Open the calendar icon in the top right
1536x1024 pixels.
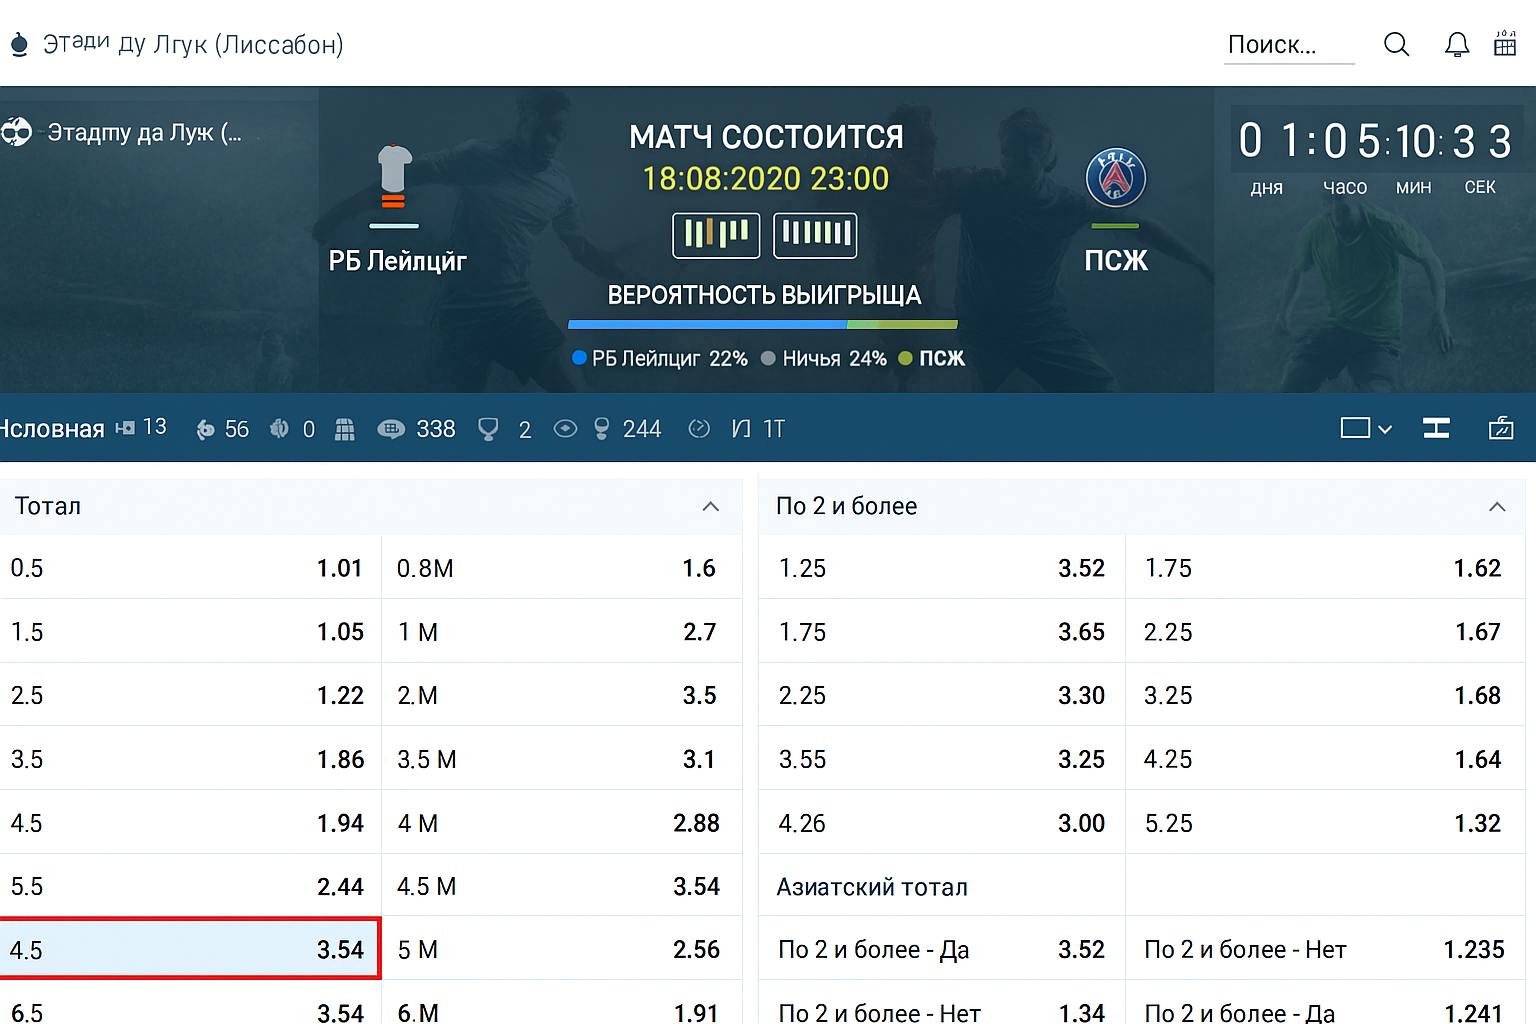pos(1504,44)
